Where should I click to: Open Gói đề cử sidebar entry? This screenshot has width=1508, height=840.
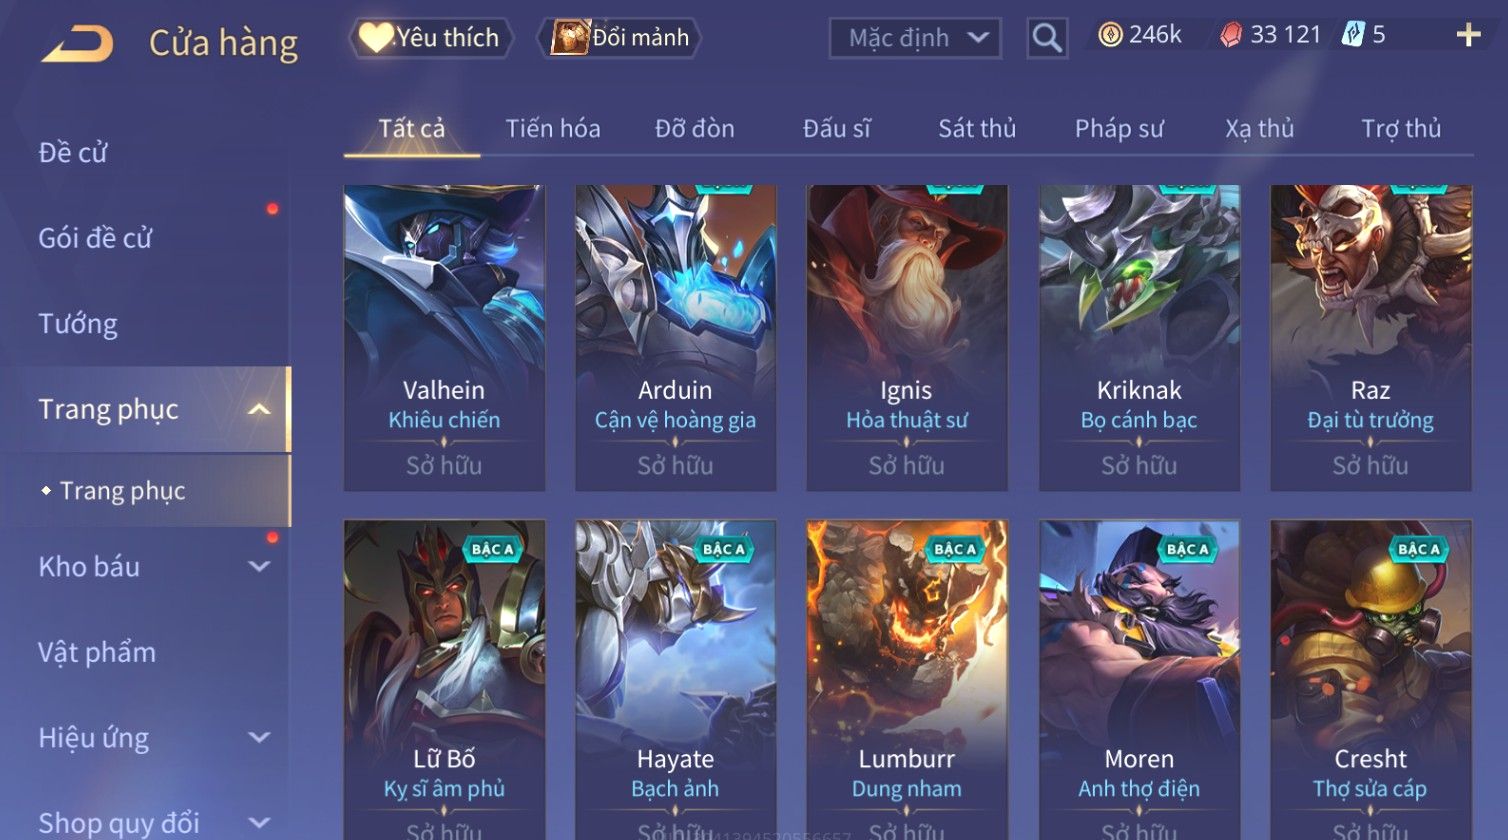[95, 238]
